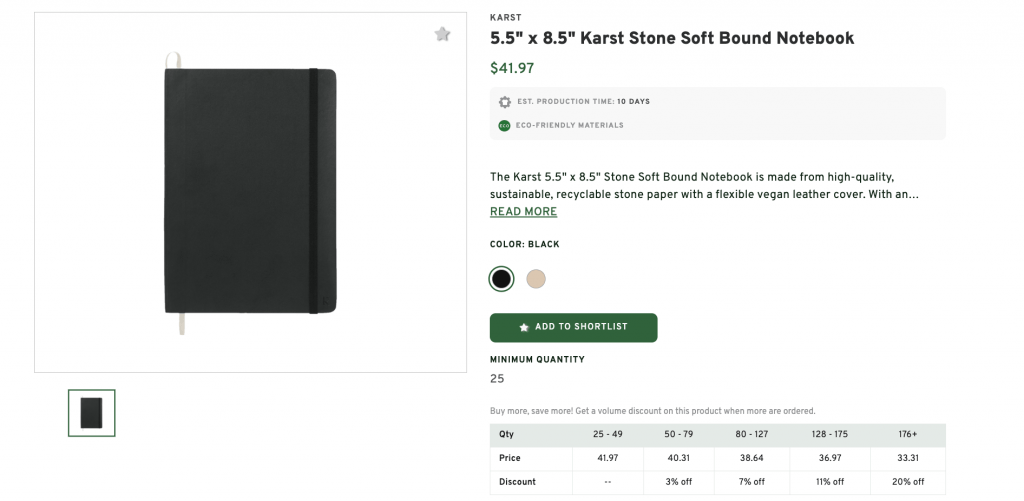The width and height of the screenshot is (1024, 501).
Task: Select the beige color swatch
Action: click(x=536, y=279)
